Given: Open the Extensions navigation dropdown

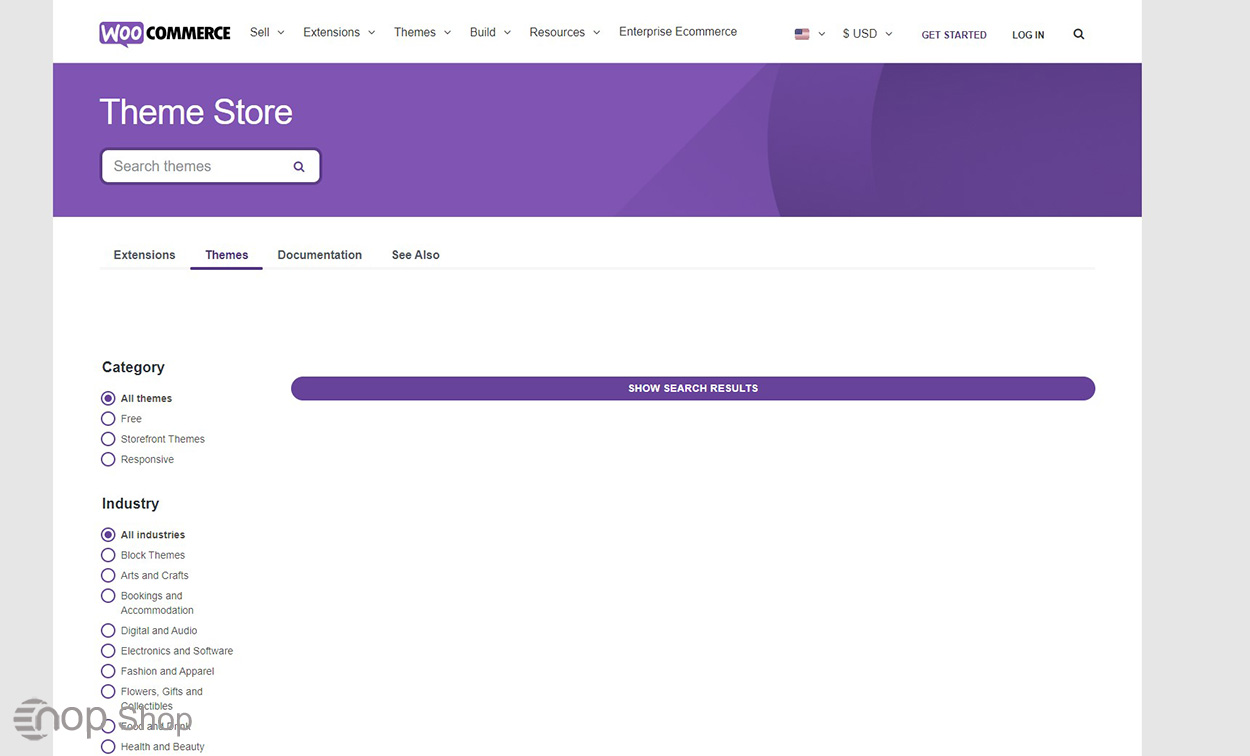Looking at the screenshot, I should click(339, 32).
